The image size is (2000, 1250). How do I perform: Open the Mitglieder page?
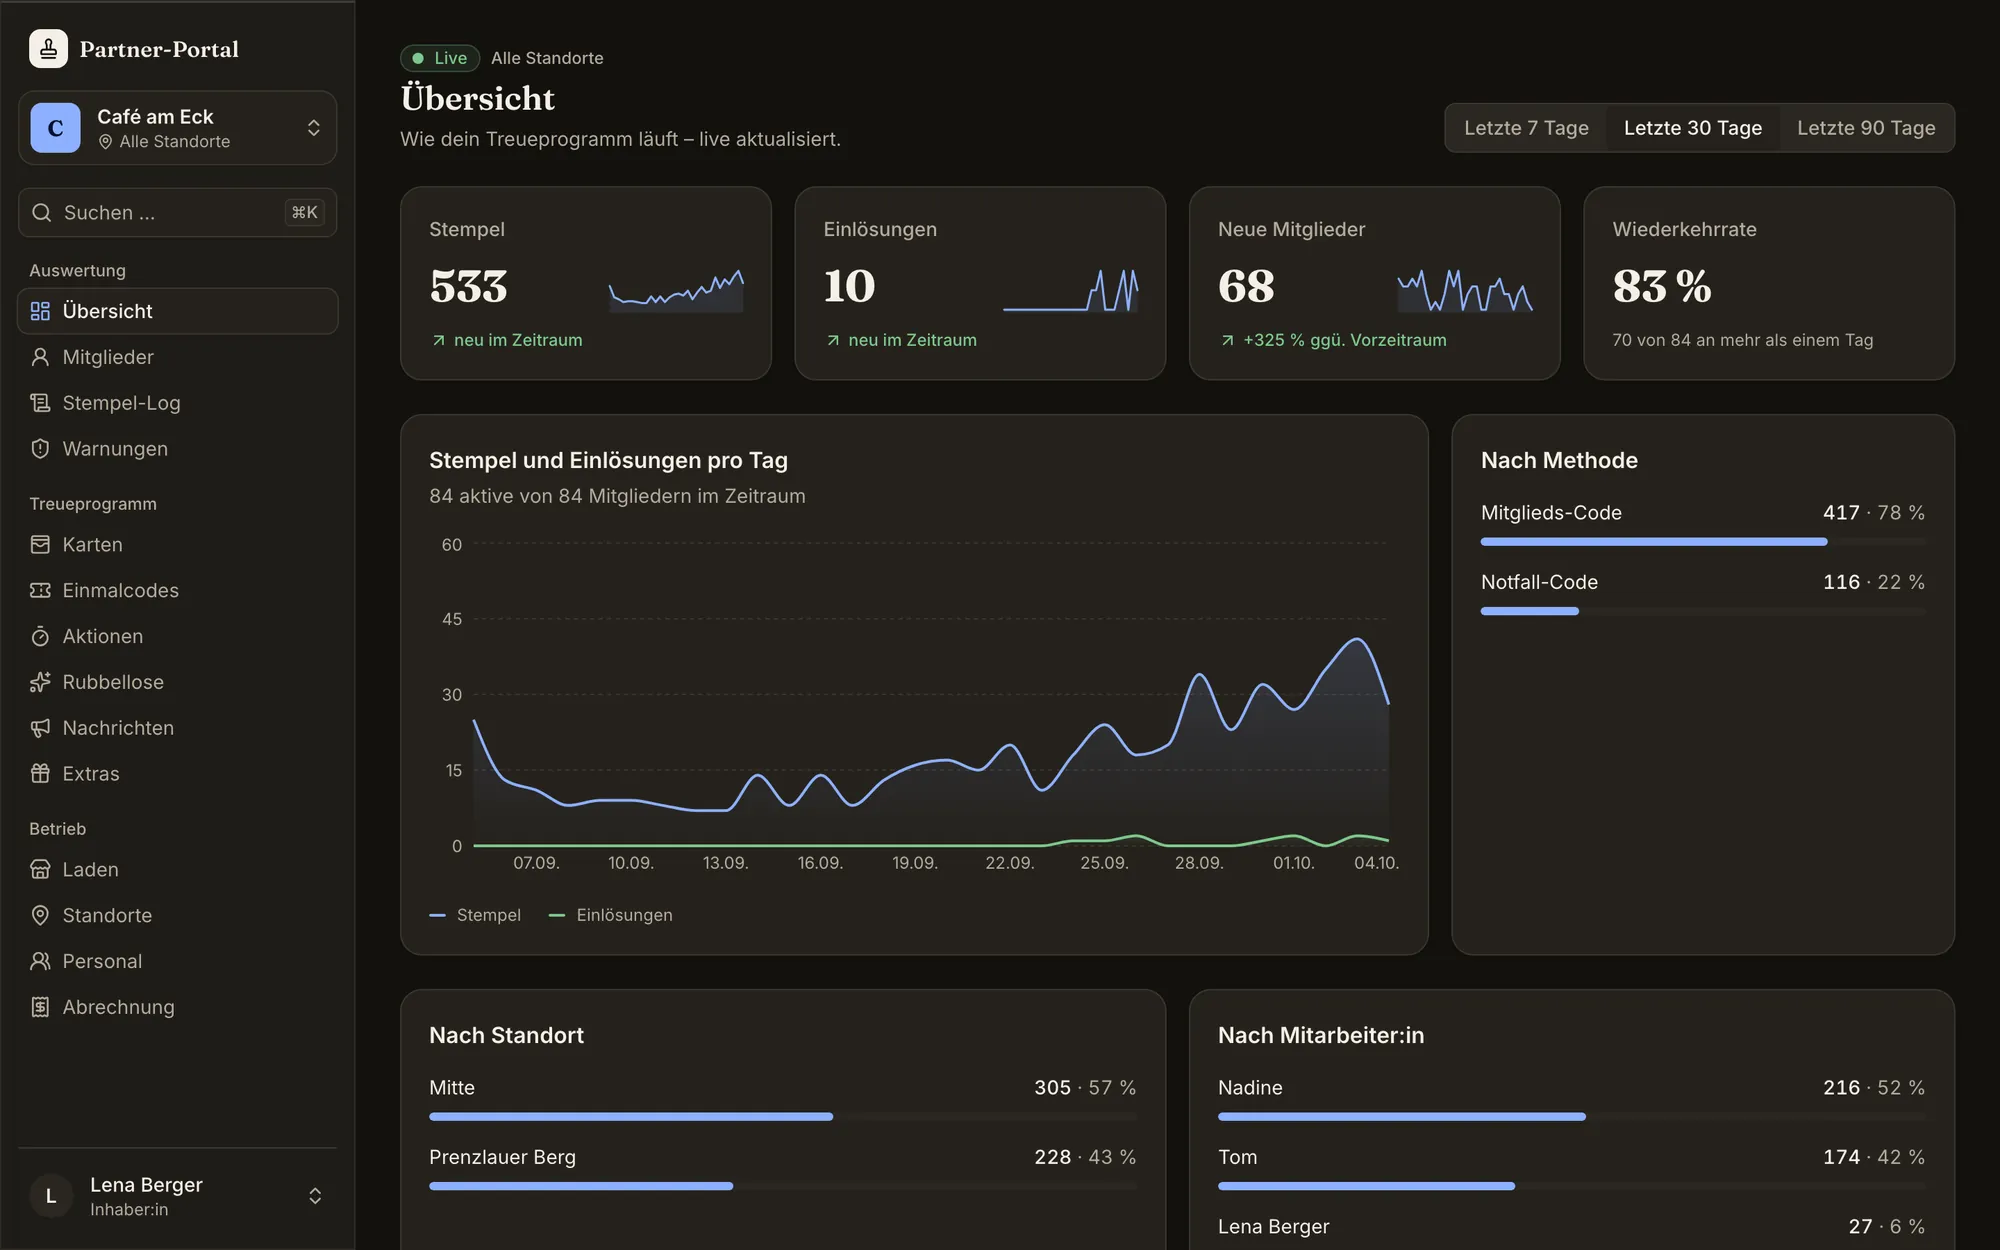tap(178, 357)
